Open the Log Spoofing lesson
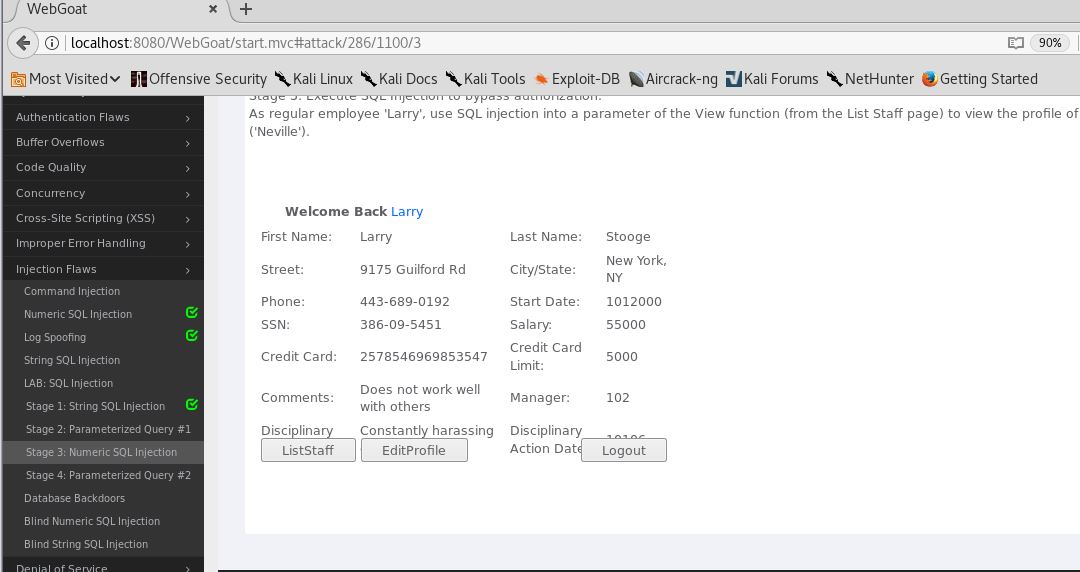 click(55, 338)
